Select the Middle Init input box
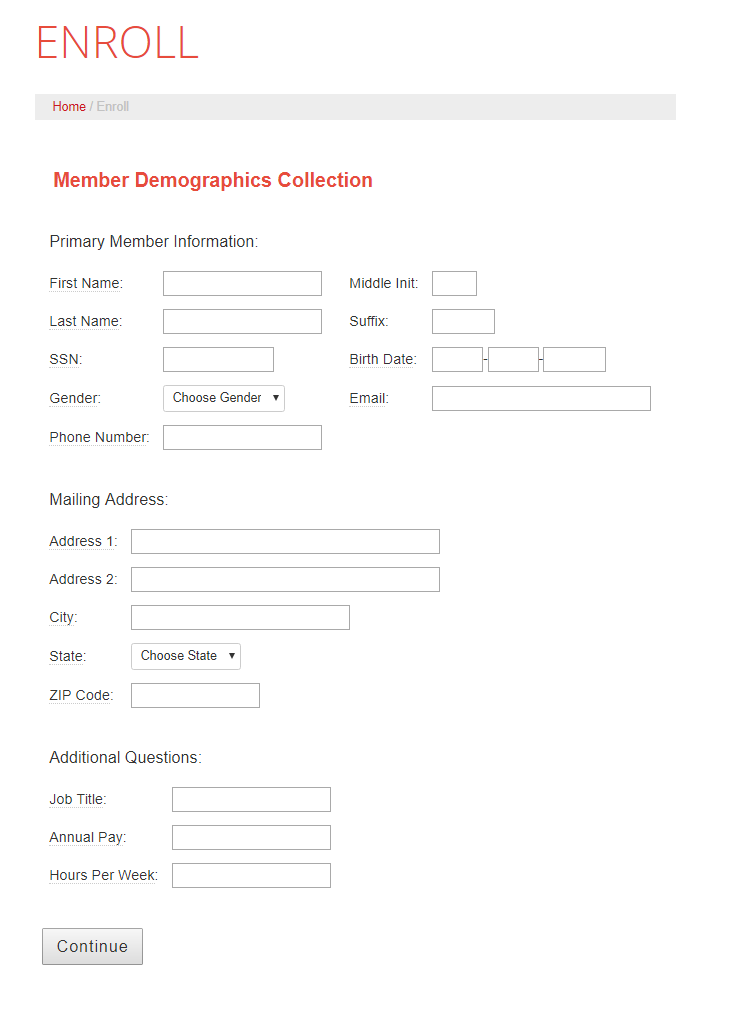The image size is (729, 1009). (x=454, y=284)
